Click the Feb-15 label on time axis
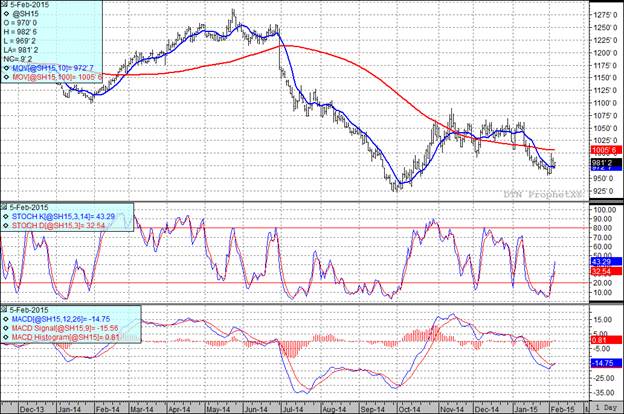The image size is (624, 414). click(563, 409)
